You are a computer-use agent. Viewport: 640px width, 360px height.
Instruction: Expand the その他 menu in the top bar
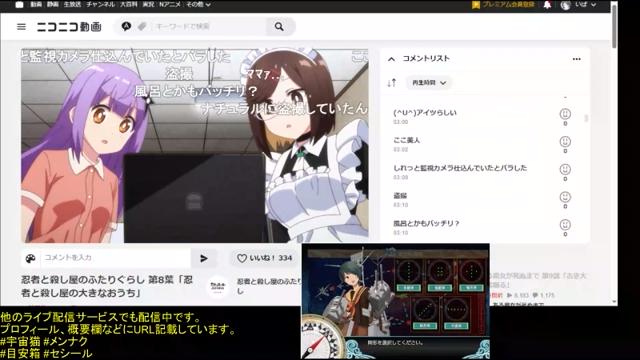(198, 4)
